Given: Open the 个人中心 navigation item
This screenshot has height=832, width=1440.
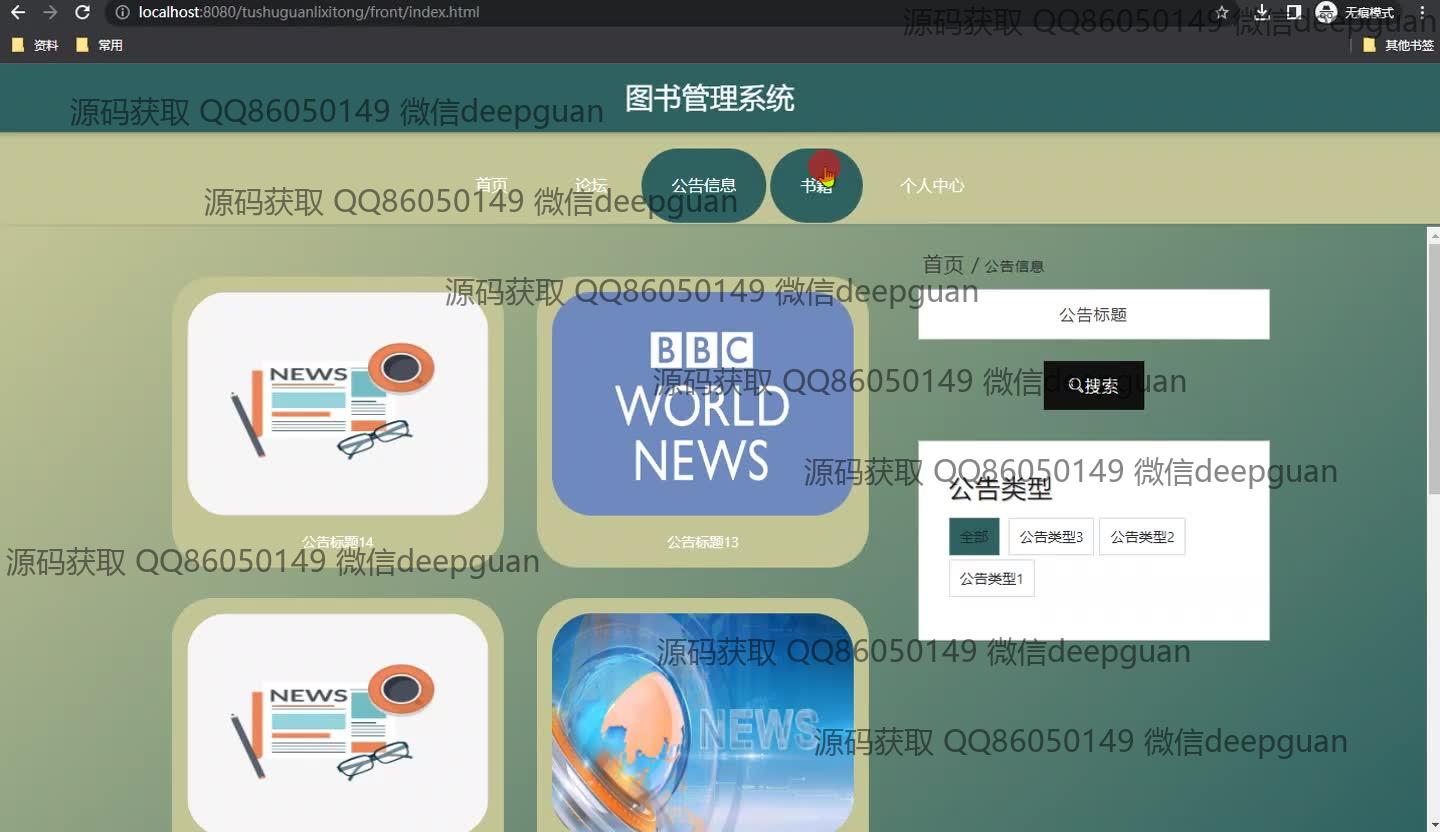Looking at the screenshot, I should pyautogui.click(x=932, y=185).
